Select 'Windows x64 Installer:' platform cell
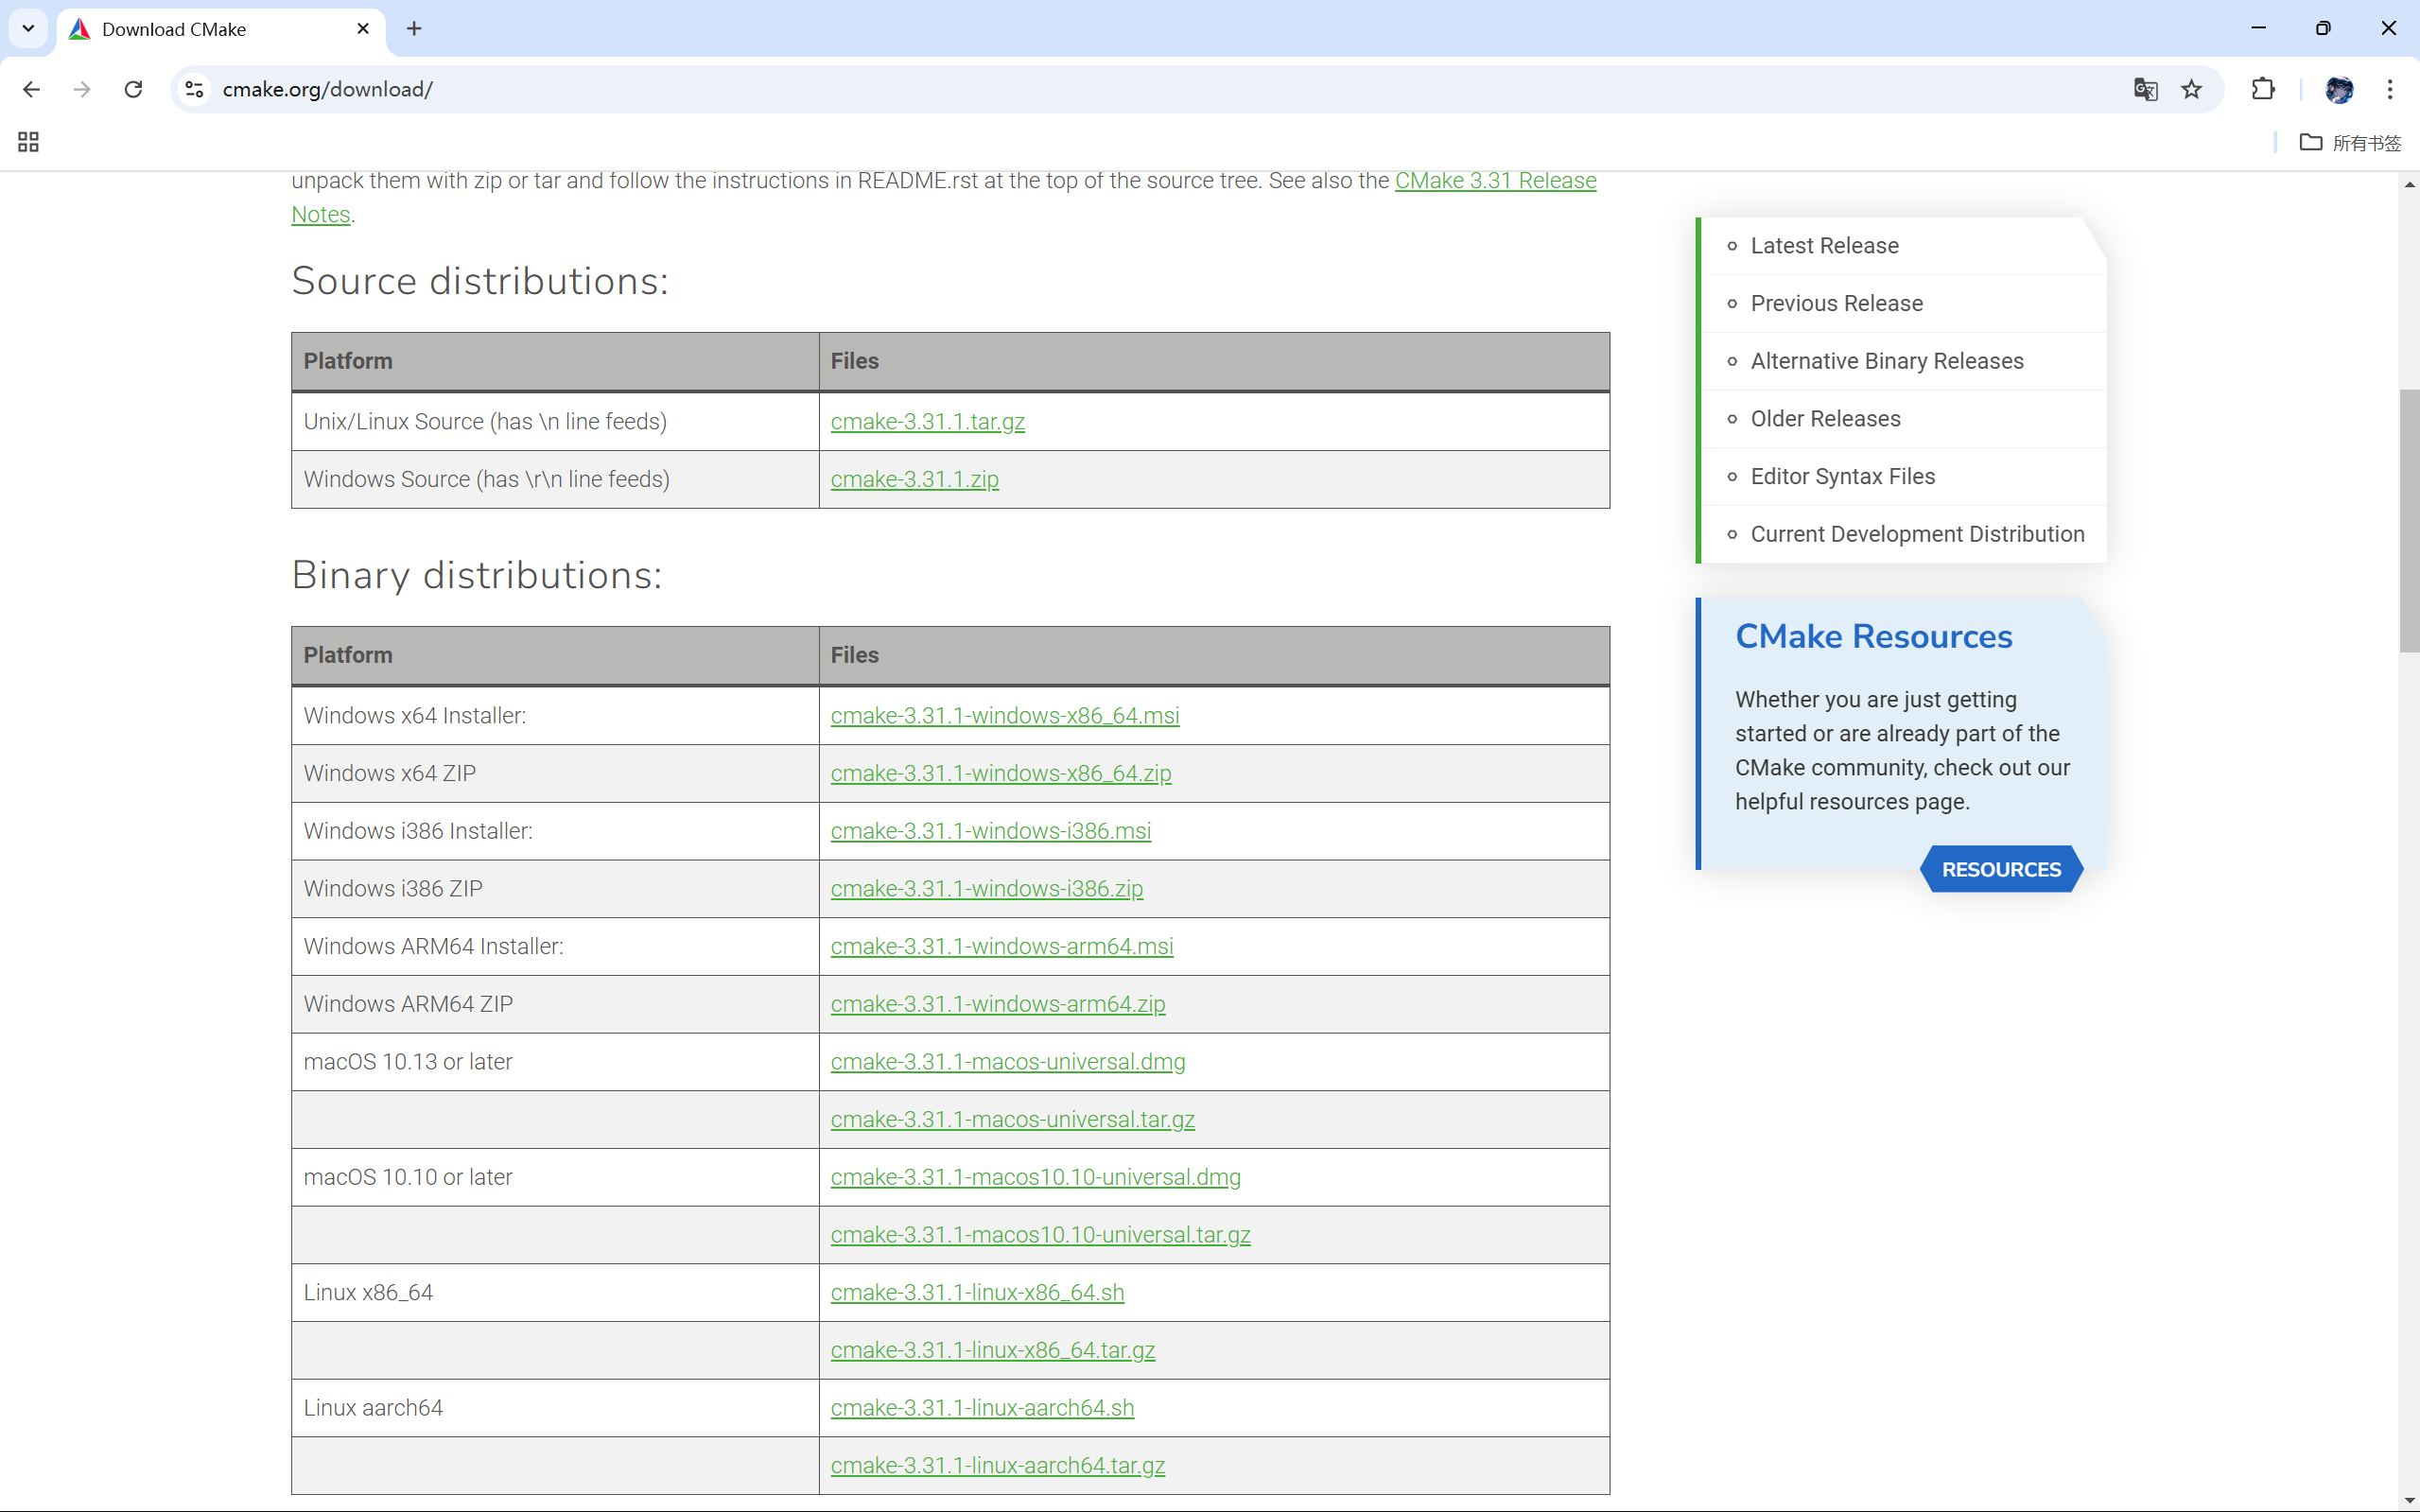Screen dimensions: 2420x1512 [555, 715]
